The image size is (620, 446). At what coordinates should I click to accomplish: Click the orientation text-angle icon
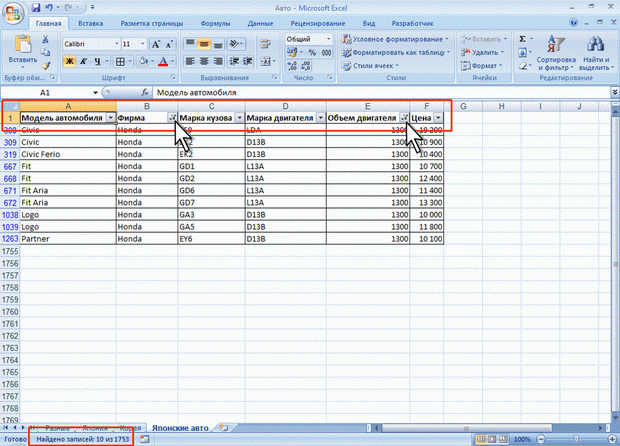point(235,43)
